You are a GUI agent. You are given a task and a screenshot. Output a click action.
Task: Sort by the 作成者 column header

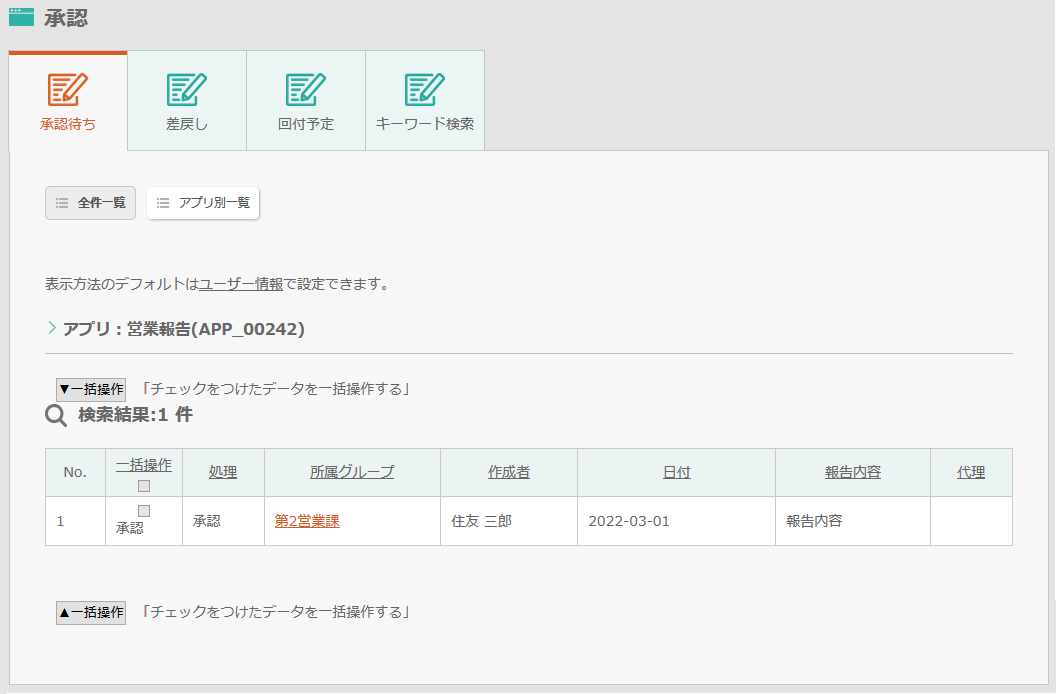pyautogui.click(x=509, y=472)
